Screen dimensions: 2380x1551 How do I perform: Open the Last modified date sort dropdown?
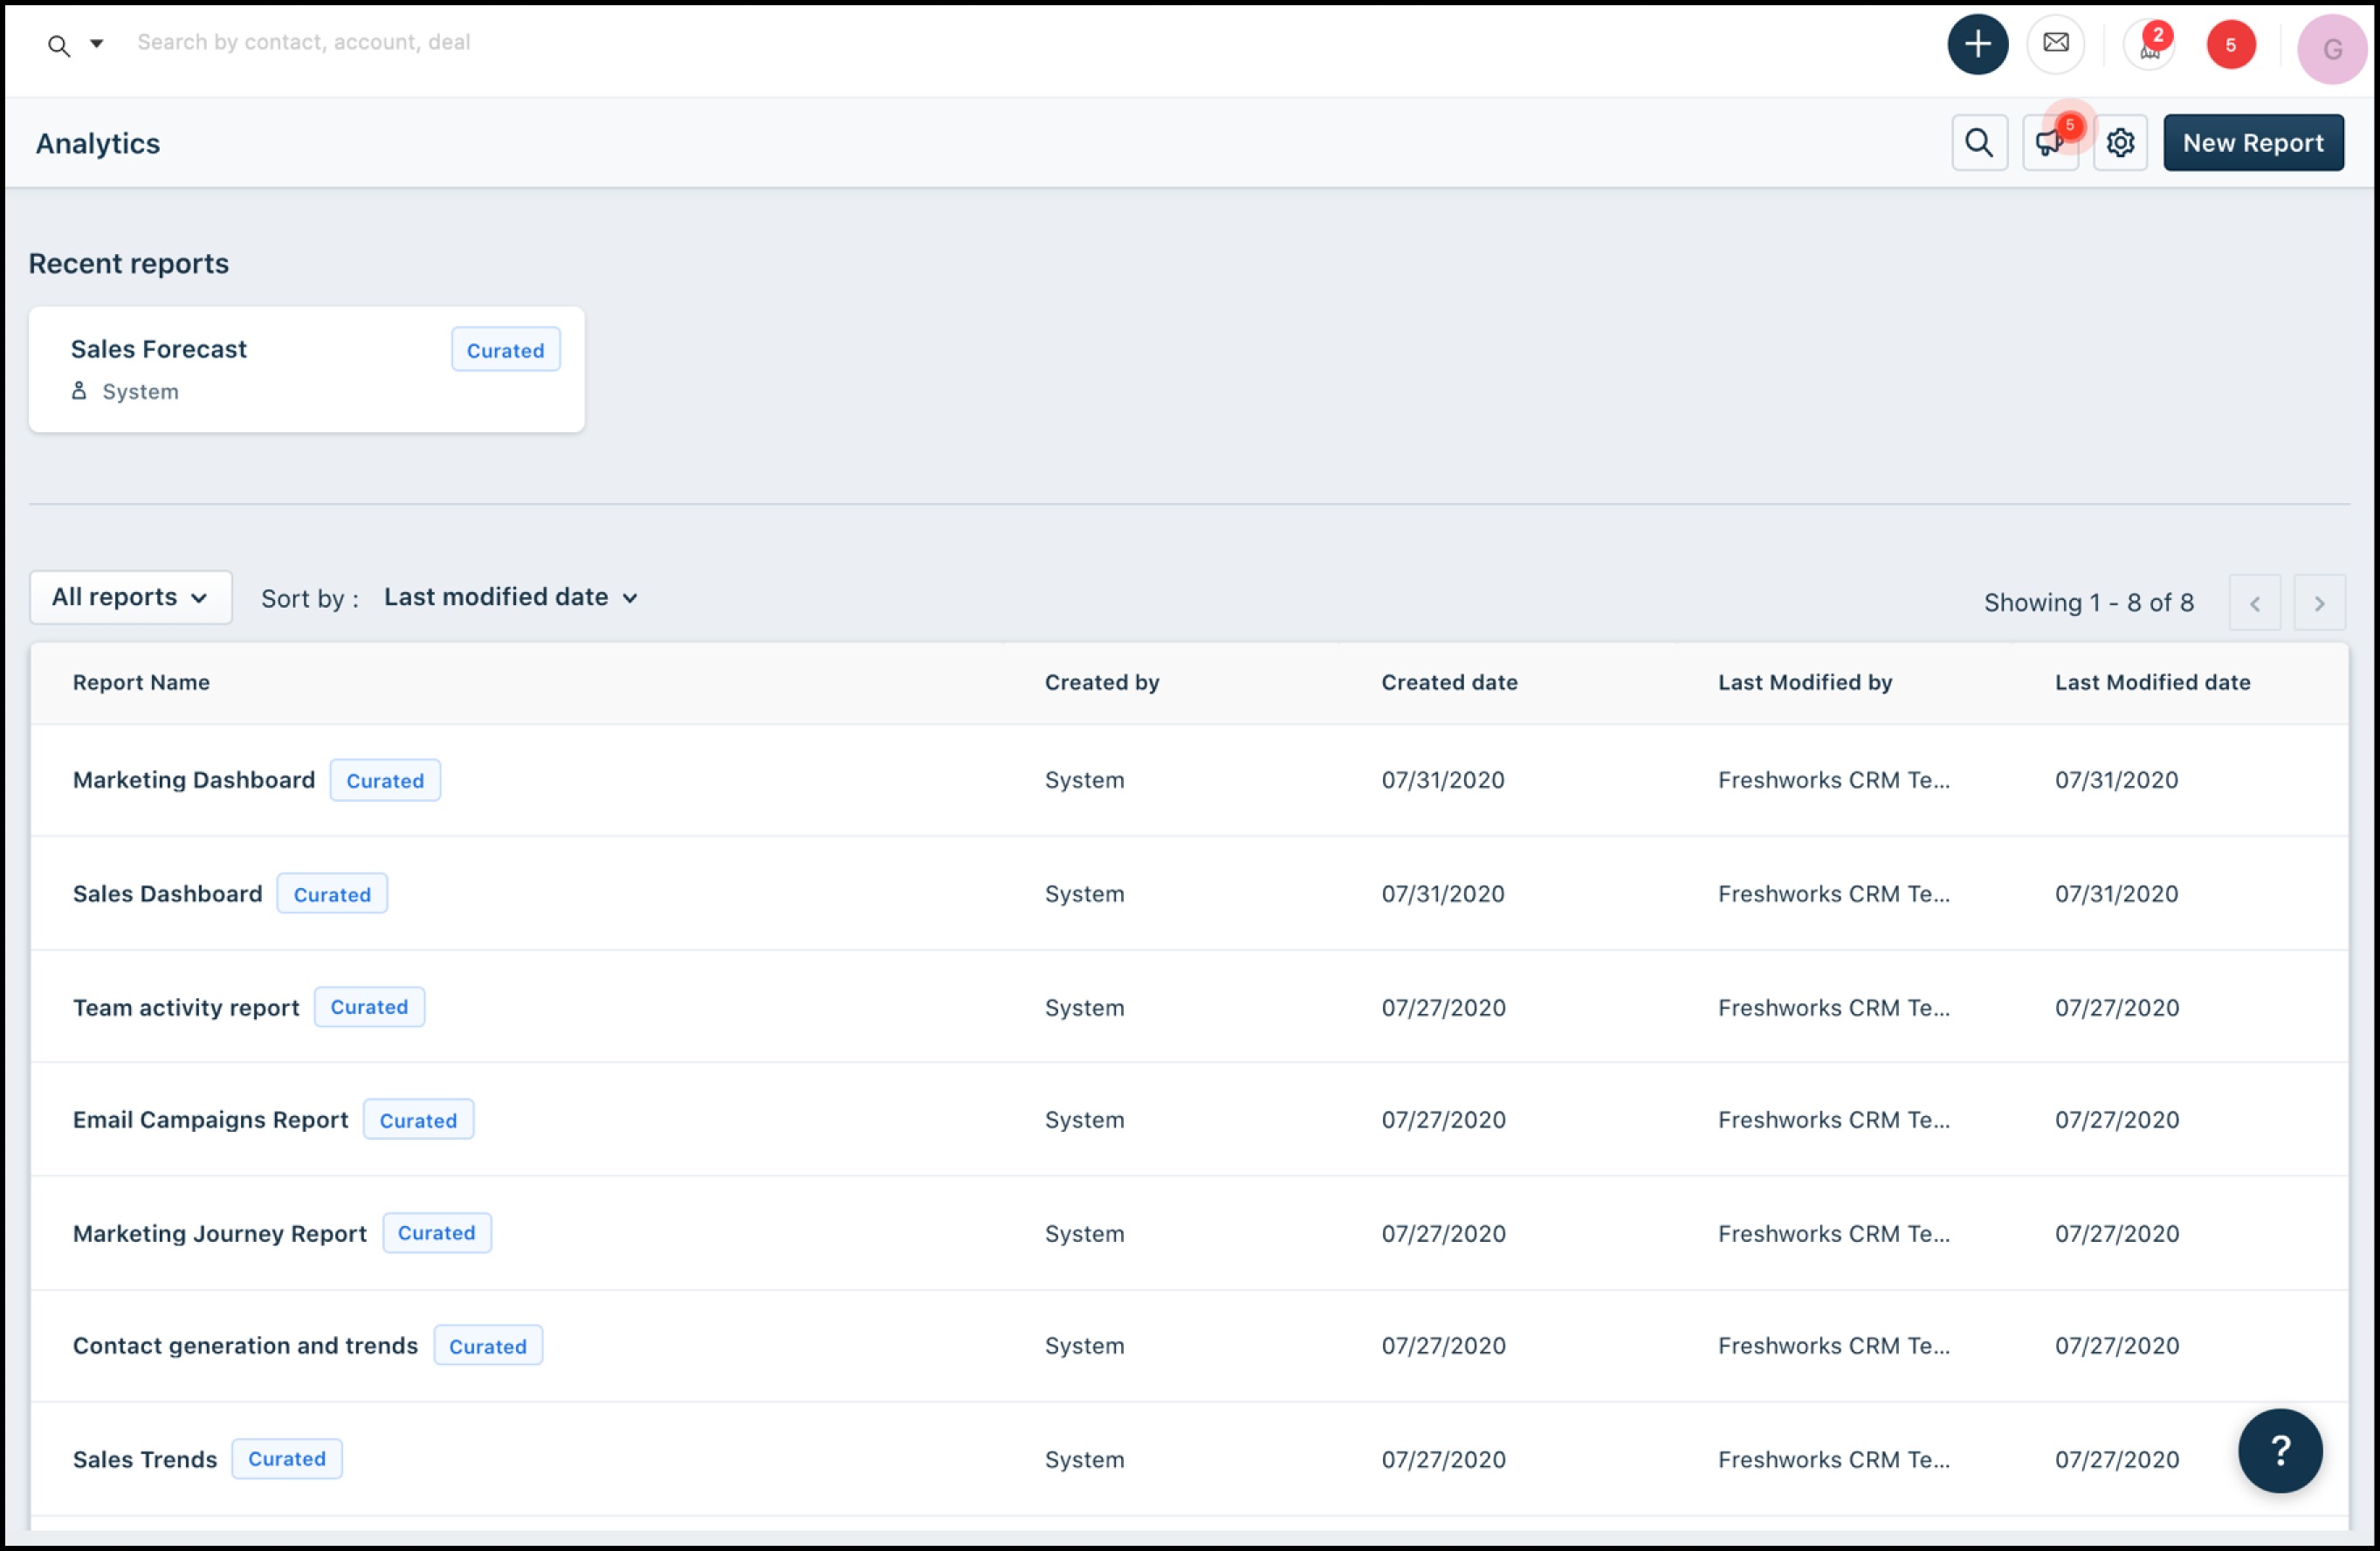point(510,598)
